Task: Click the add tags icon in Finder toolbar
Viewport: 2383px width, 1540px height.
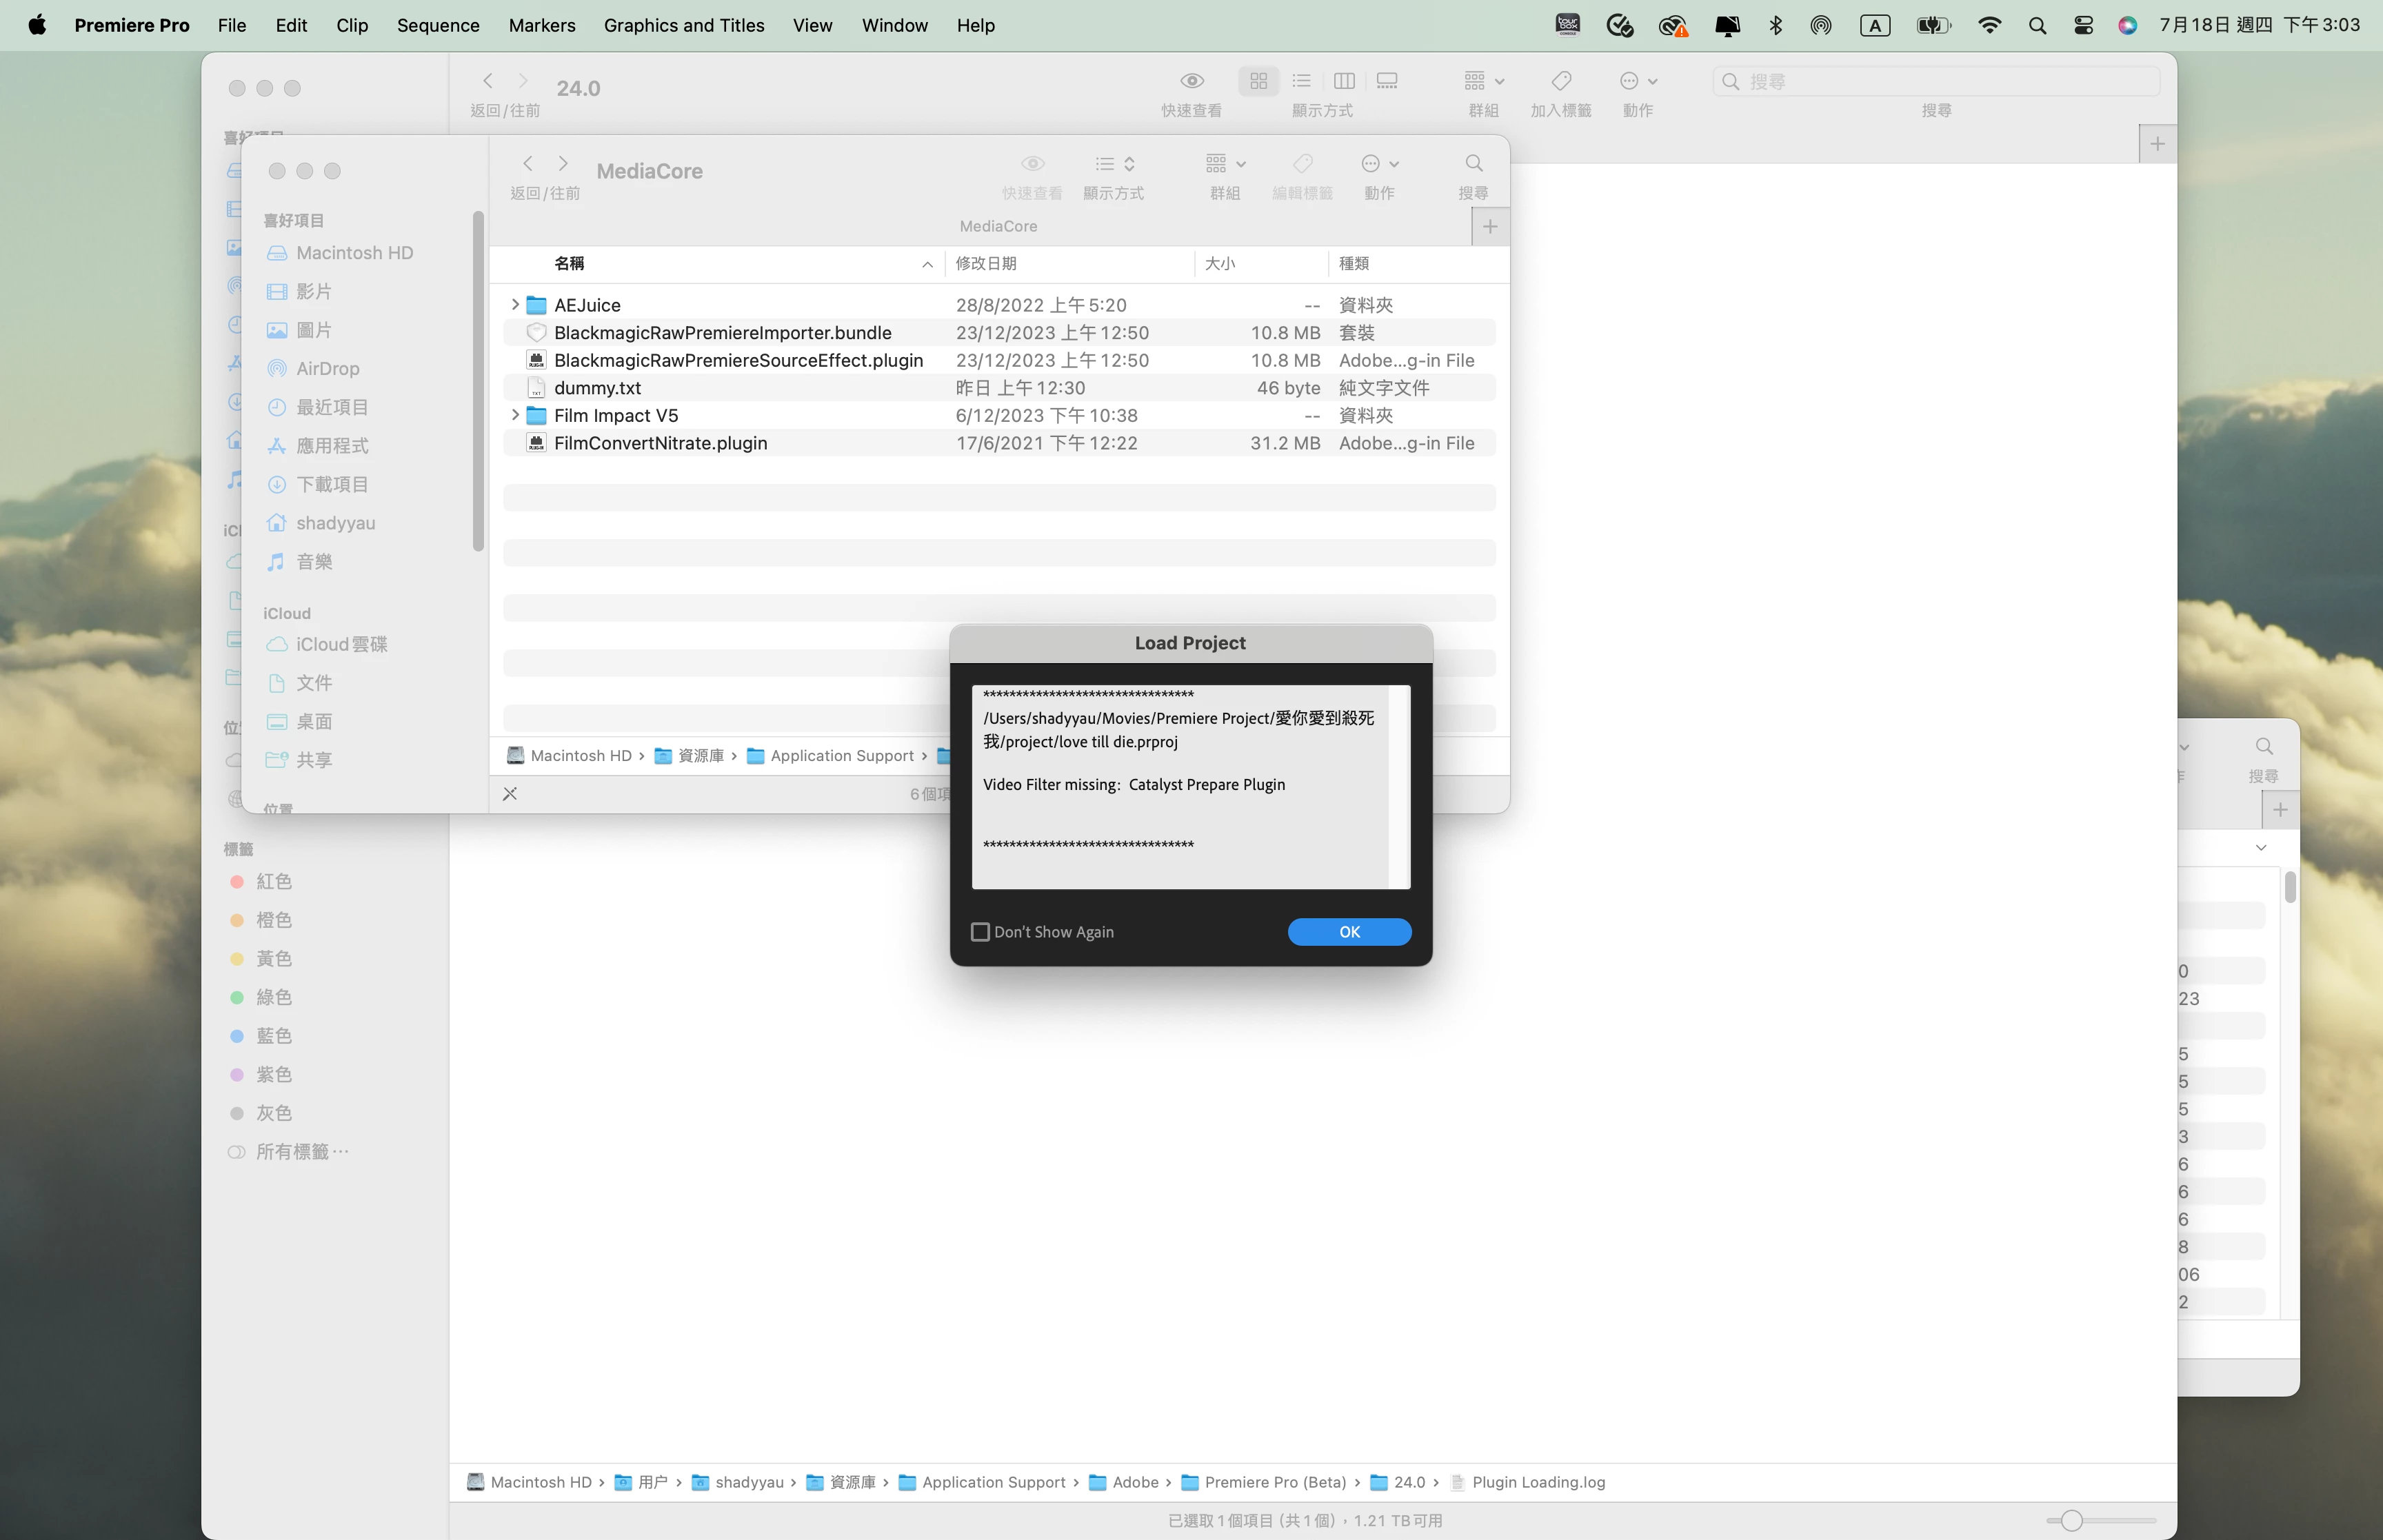Action: [1560, 81]
